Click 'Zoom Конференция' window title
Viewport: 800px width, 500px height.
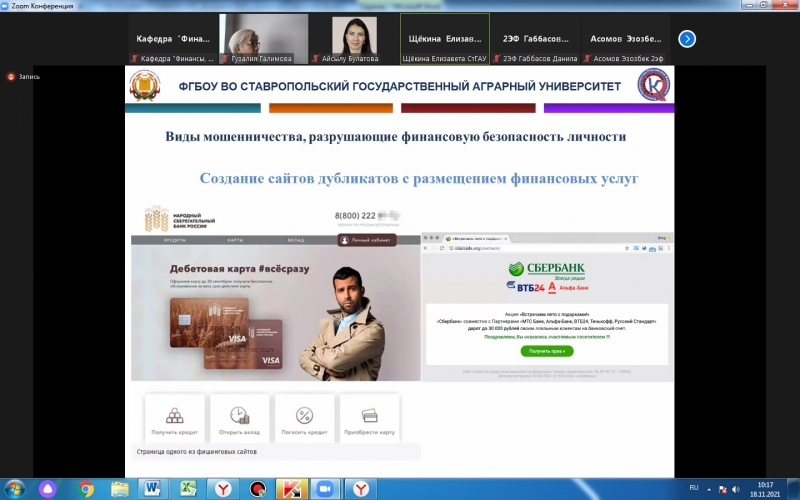[42, 6]
